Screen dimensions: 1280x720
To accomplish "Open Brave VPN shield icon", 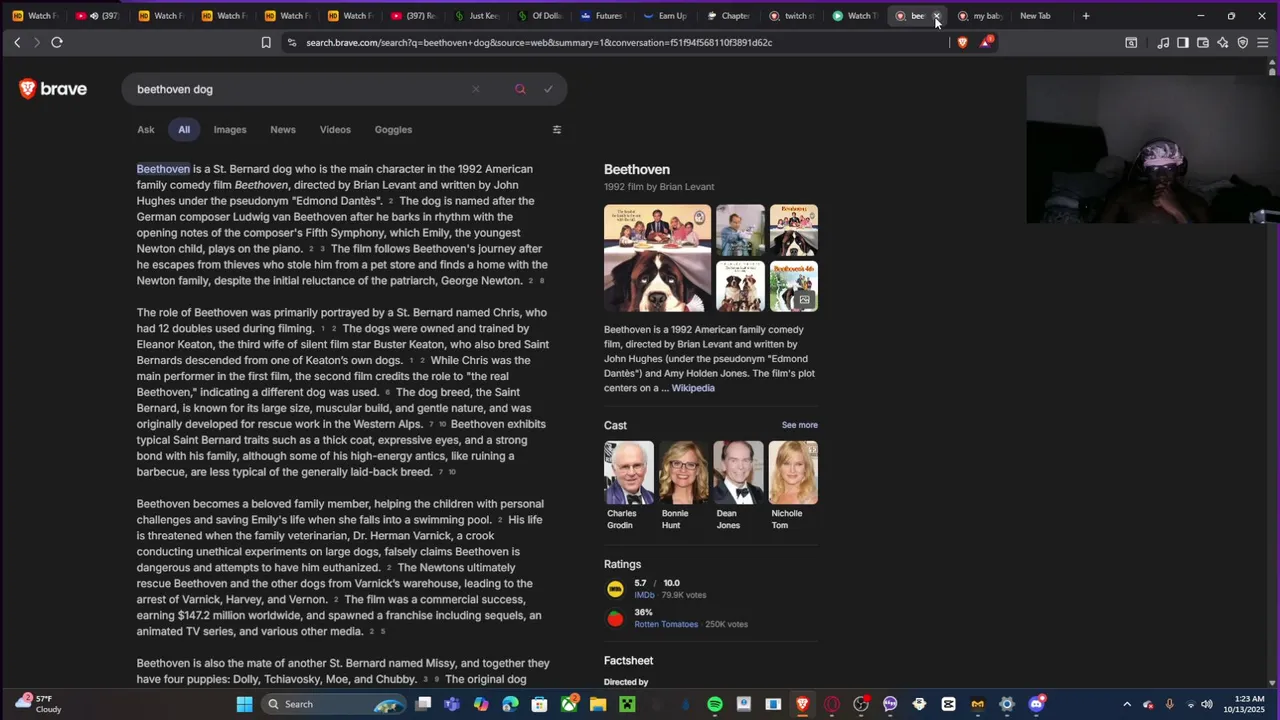I will tap(1243, 42).
